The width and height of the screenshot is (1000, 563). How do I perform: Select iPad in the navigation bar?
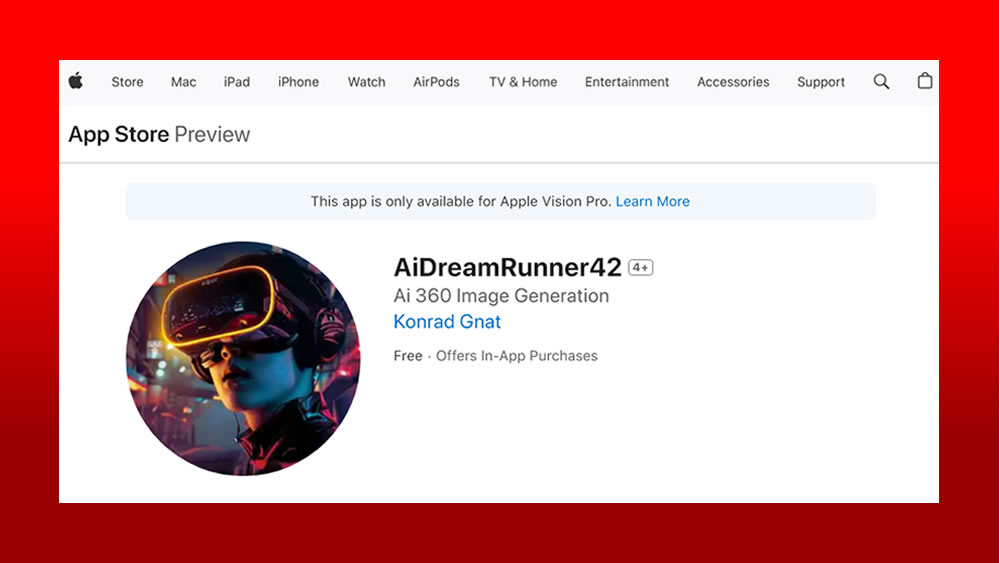[x=237, y=82]
